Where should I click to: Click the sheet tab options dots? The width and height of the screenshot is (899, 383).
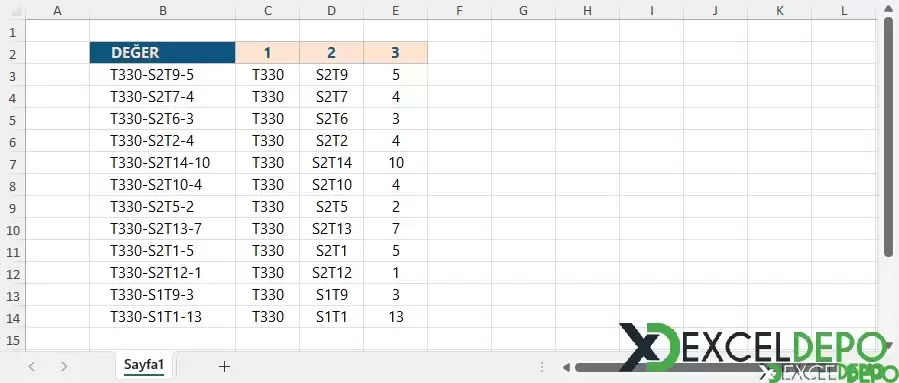point(542,367)
